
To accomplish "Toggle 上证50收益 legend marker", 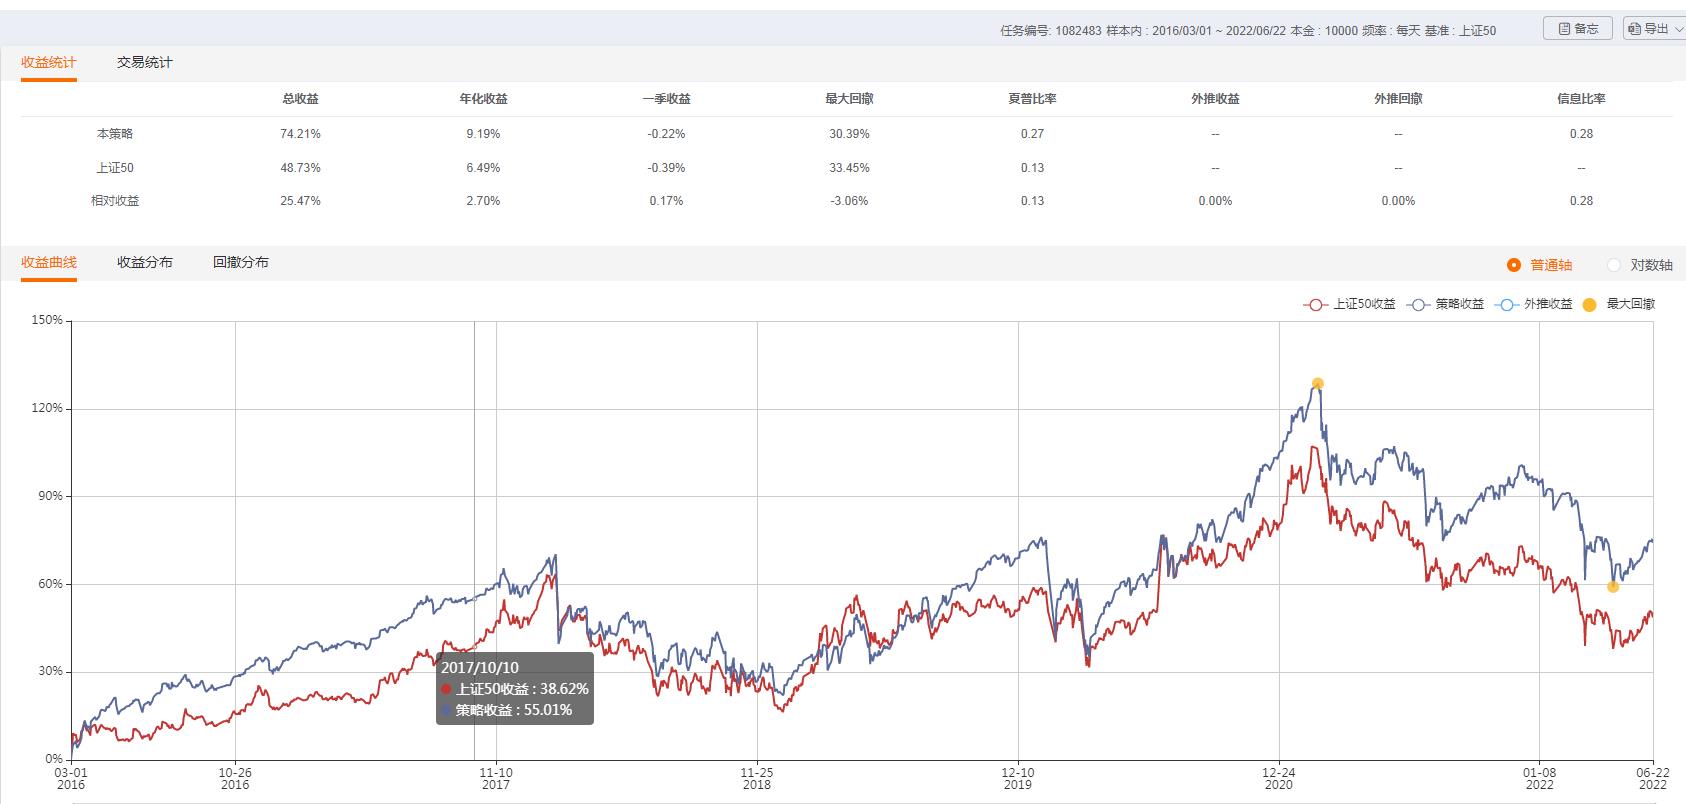I will point(1315,304).
